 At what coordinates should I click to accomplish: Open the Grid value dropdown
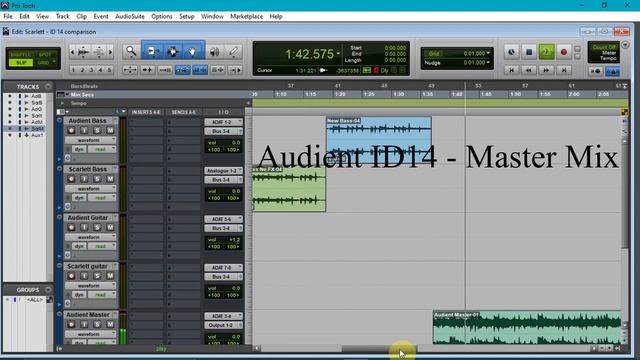coord(488,53)
